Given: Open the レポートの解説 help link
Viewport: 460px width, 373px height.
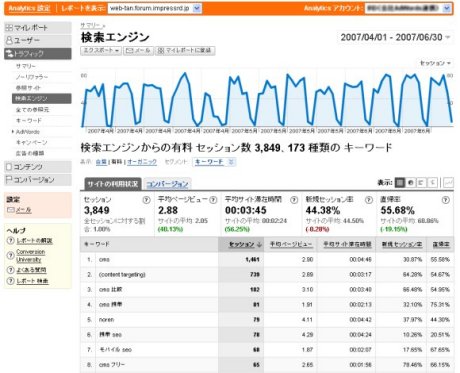Looking at the screenshot, I should (x=34, y=241).
